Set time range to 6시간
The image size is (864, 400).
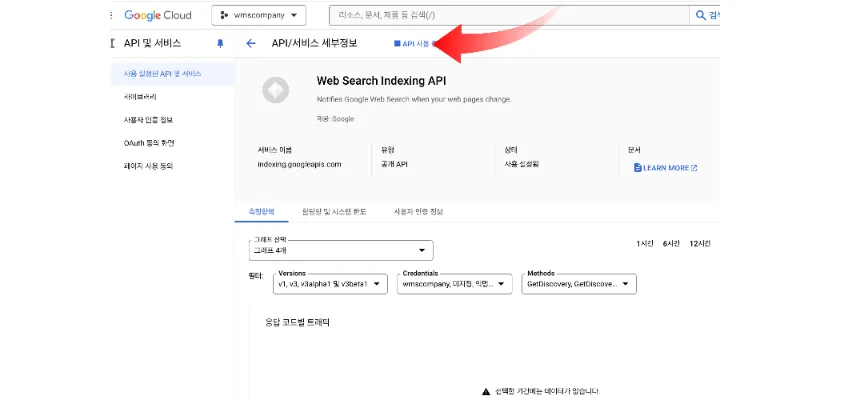[671, 244]
